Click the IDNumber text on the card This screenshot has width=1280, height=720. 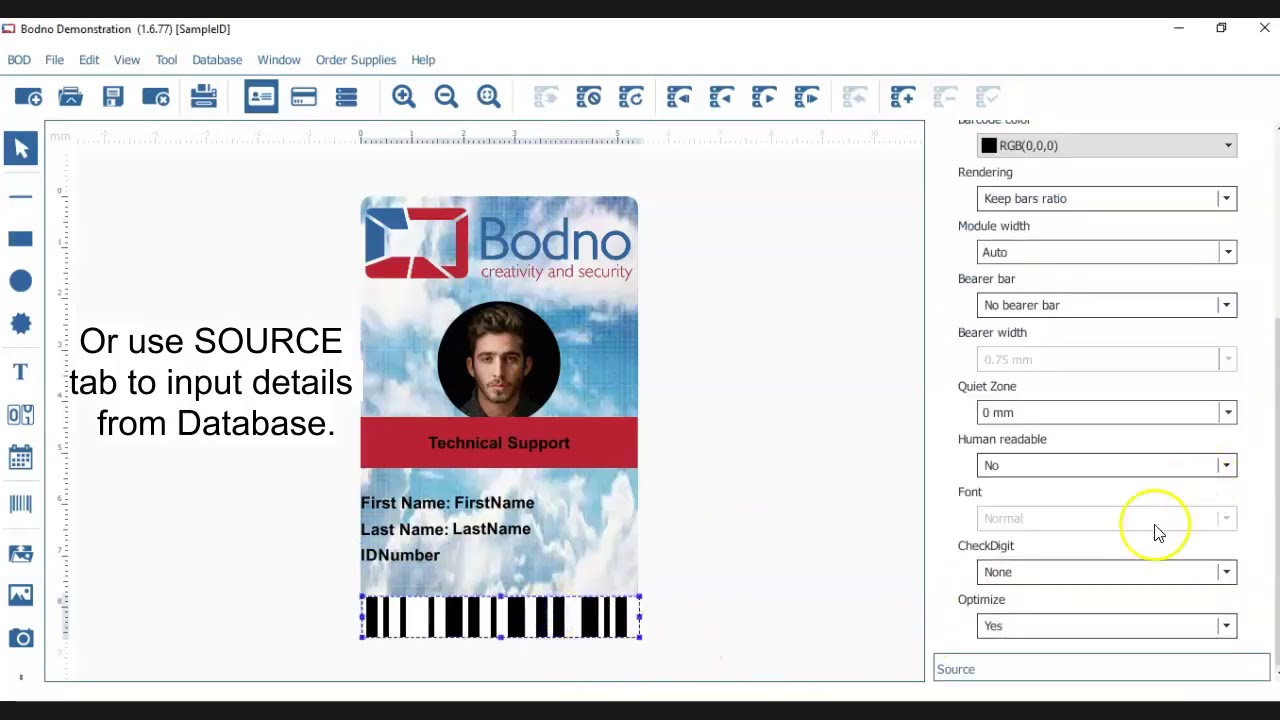pyautogui.click(x=400, y=555)
